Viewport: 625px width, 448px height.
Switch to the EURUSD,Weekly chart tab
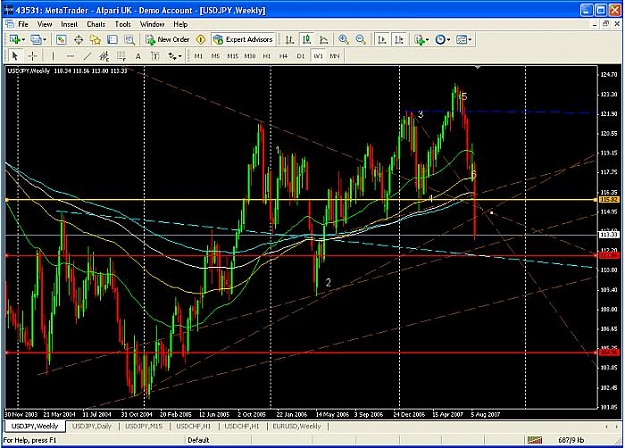297,426
